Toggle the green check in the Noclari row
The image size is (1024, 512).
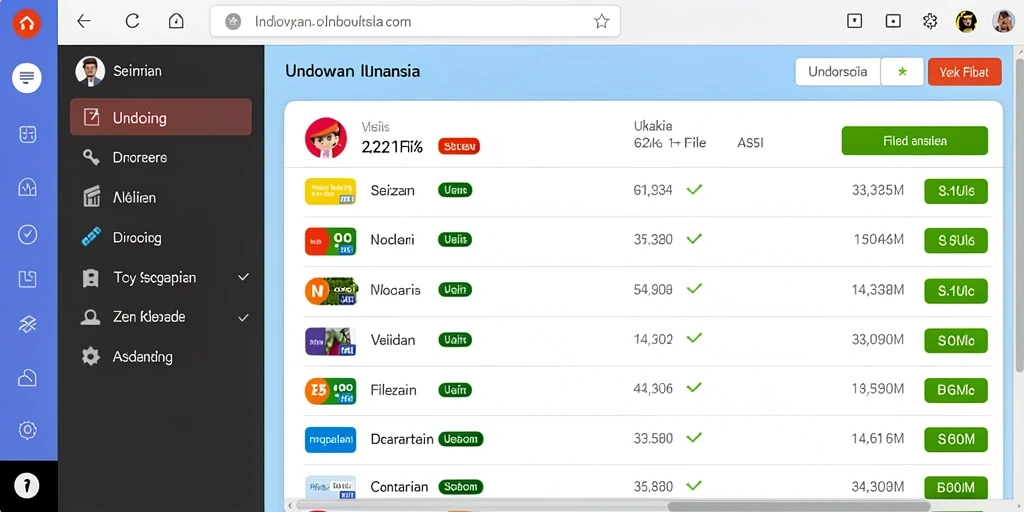pyautogui.click(x=694, y=238)
